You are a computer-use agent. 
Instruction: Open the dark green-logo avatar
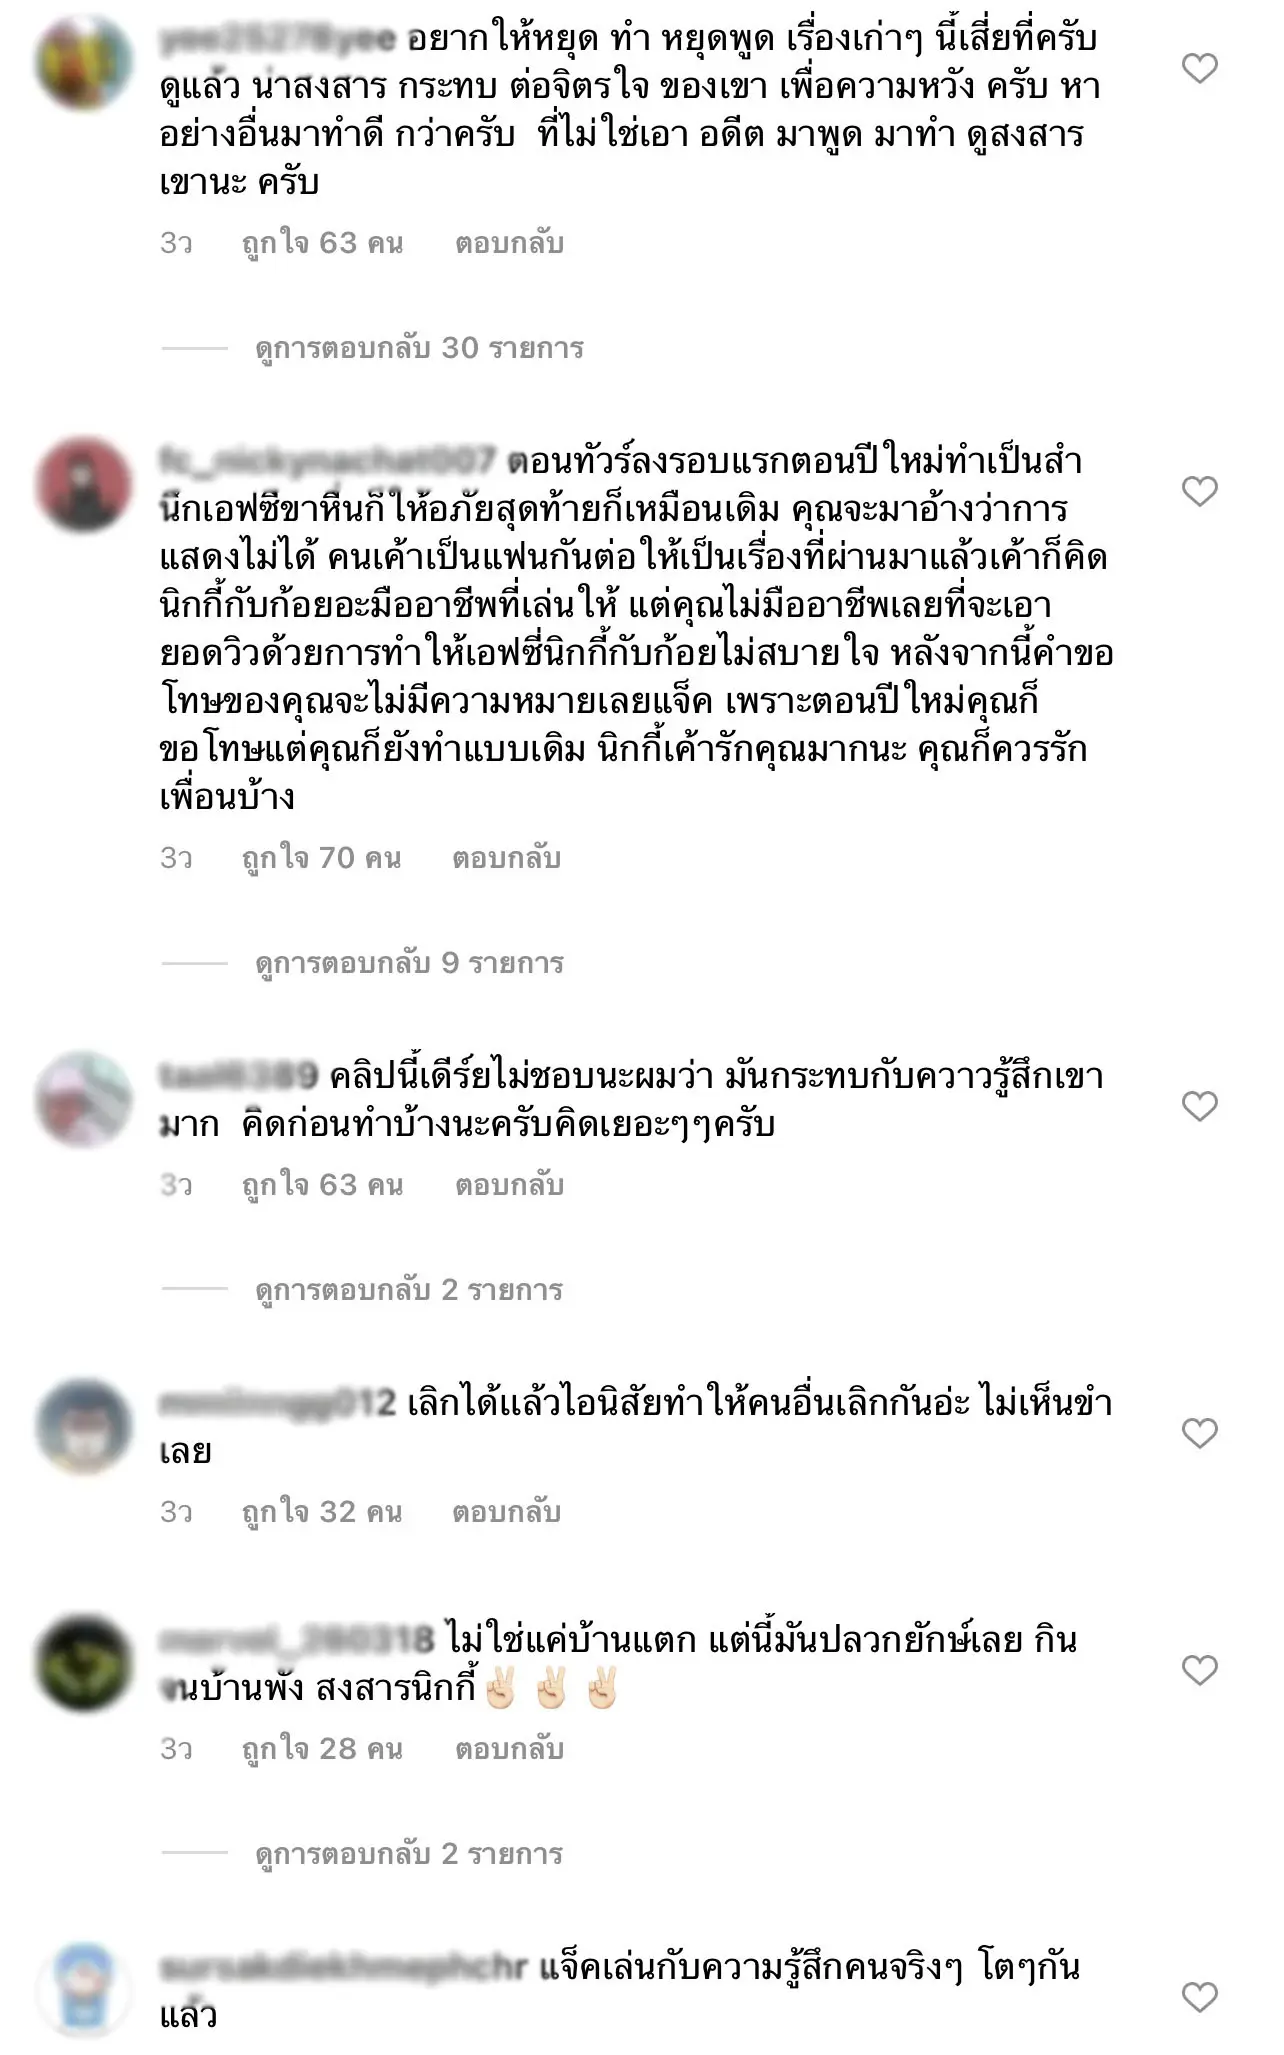(84, 1664)
